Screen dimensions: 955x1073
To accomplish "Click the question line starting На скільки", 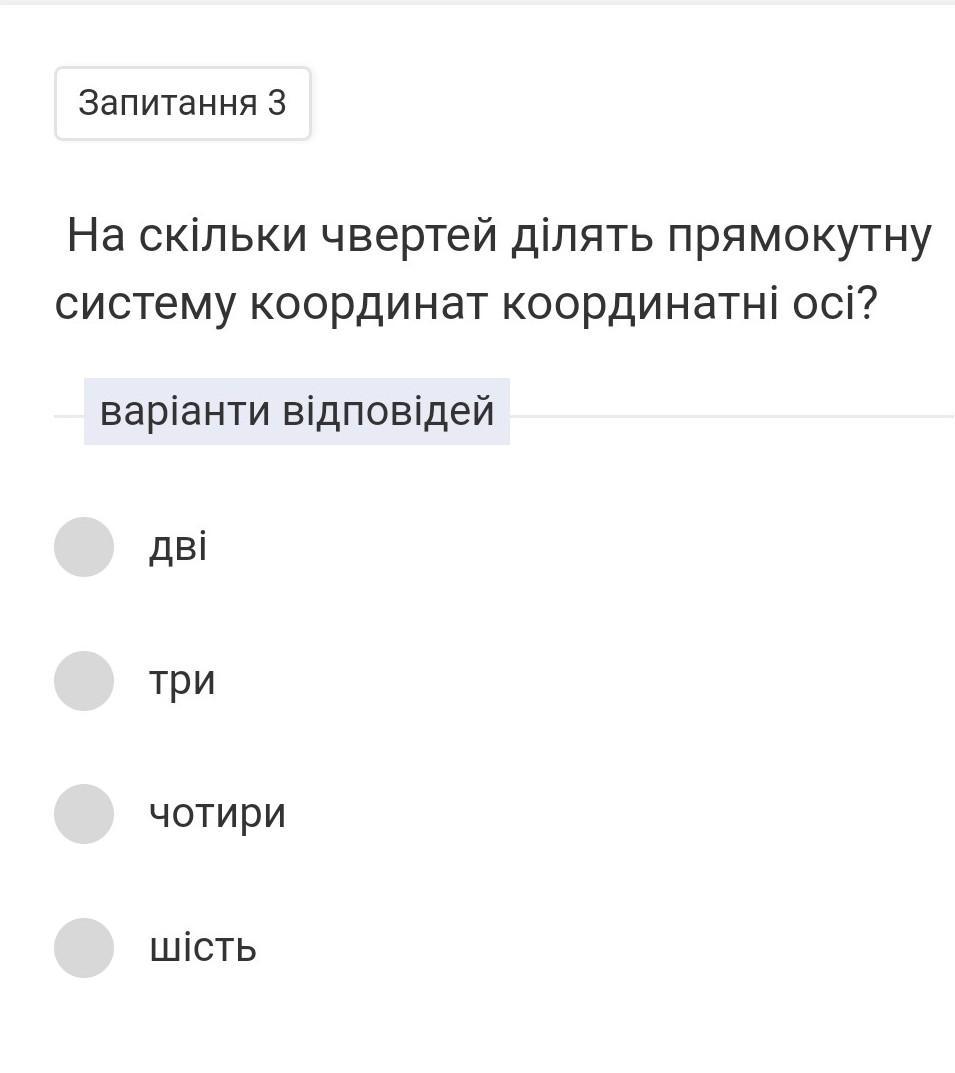I will click(x=499, y=236).
